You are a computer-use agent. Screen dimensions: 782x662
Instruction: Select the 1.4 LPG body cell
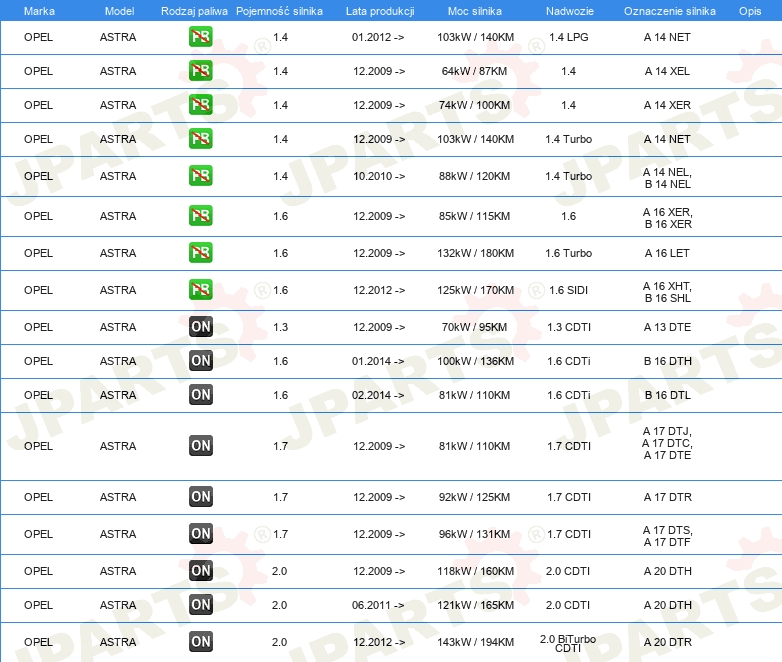(x=569, y=37)
